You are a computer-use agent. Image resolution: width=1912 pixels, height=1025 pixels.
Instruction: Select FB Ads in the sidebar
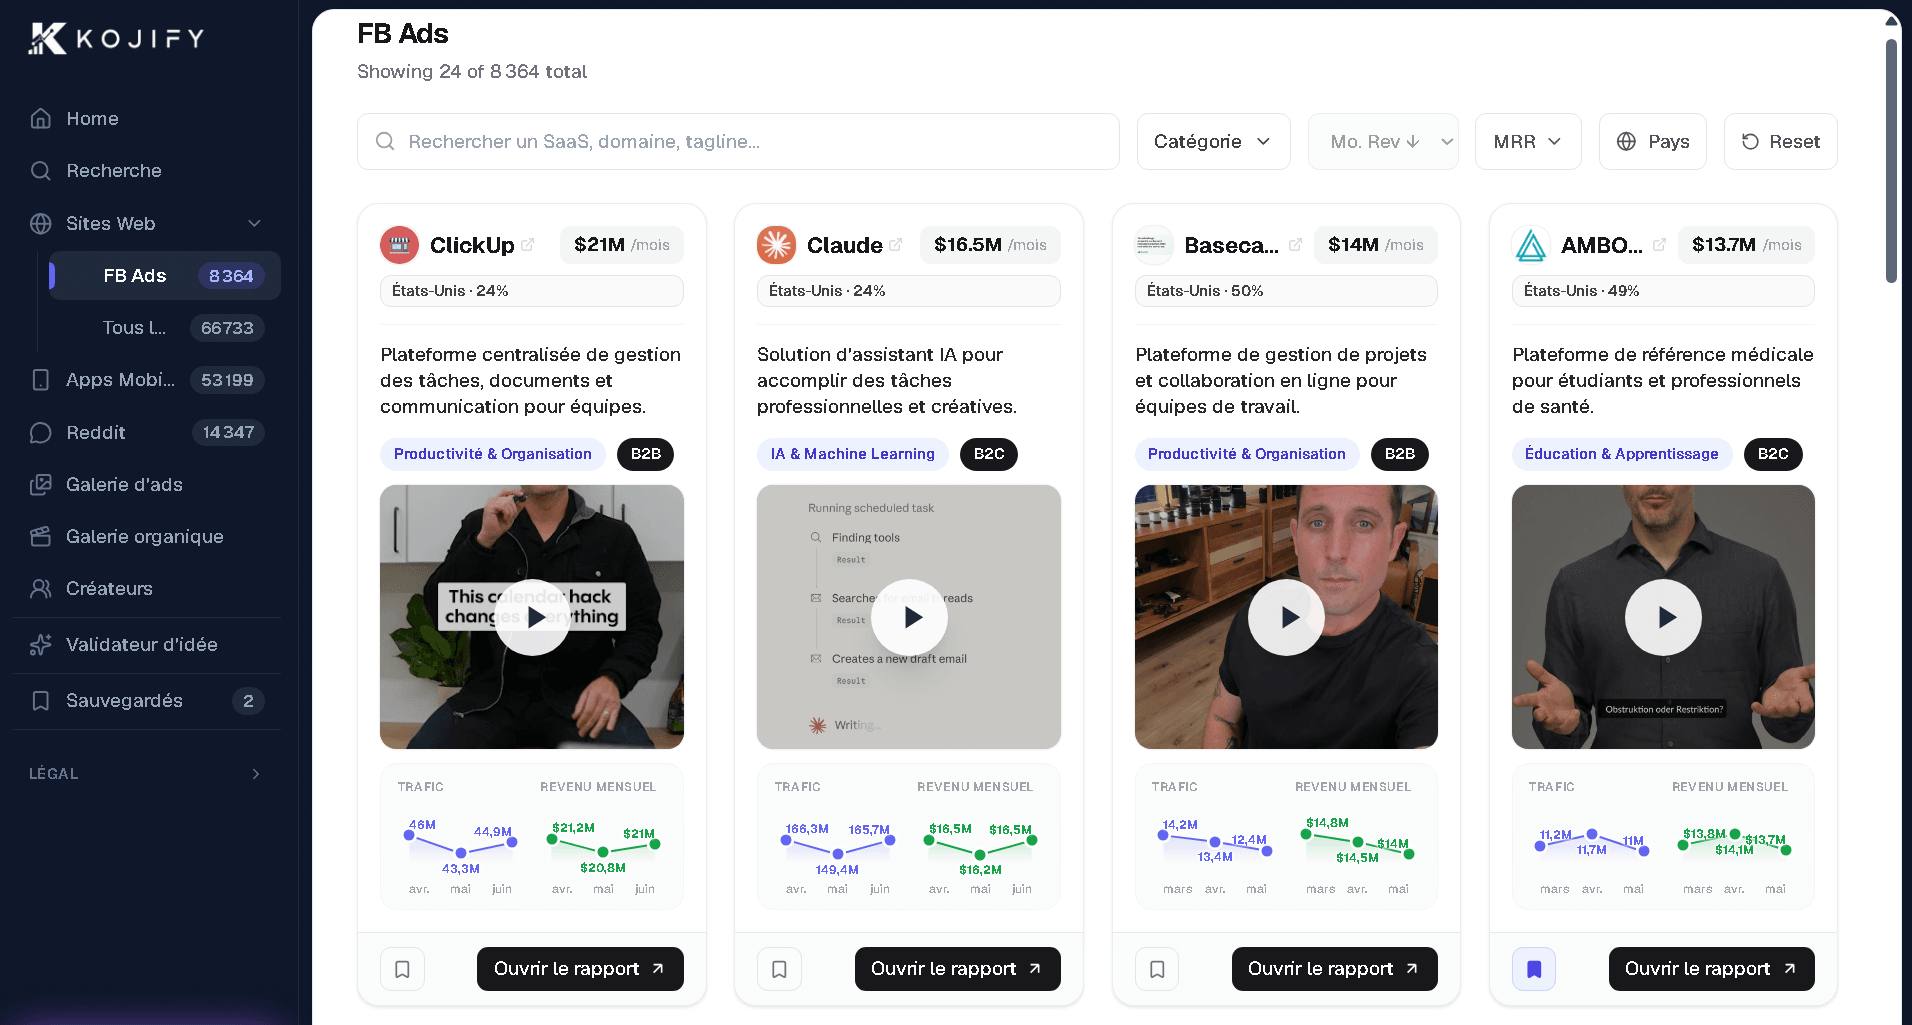pyautogui.click(x=165, y=276)
